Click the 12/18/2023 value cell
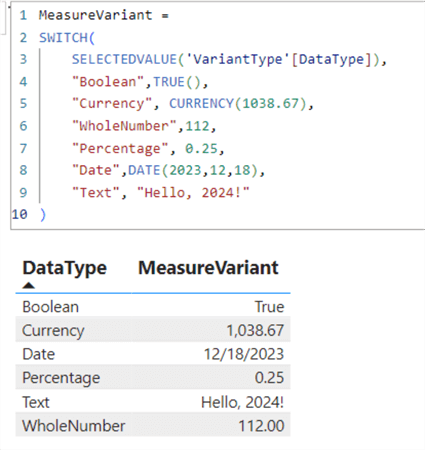The image size is (425, 450). 244,354
